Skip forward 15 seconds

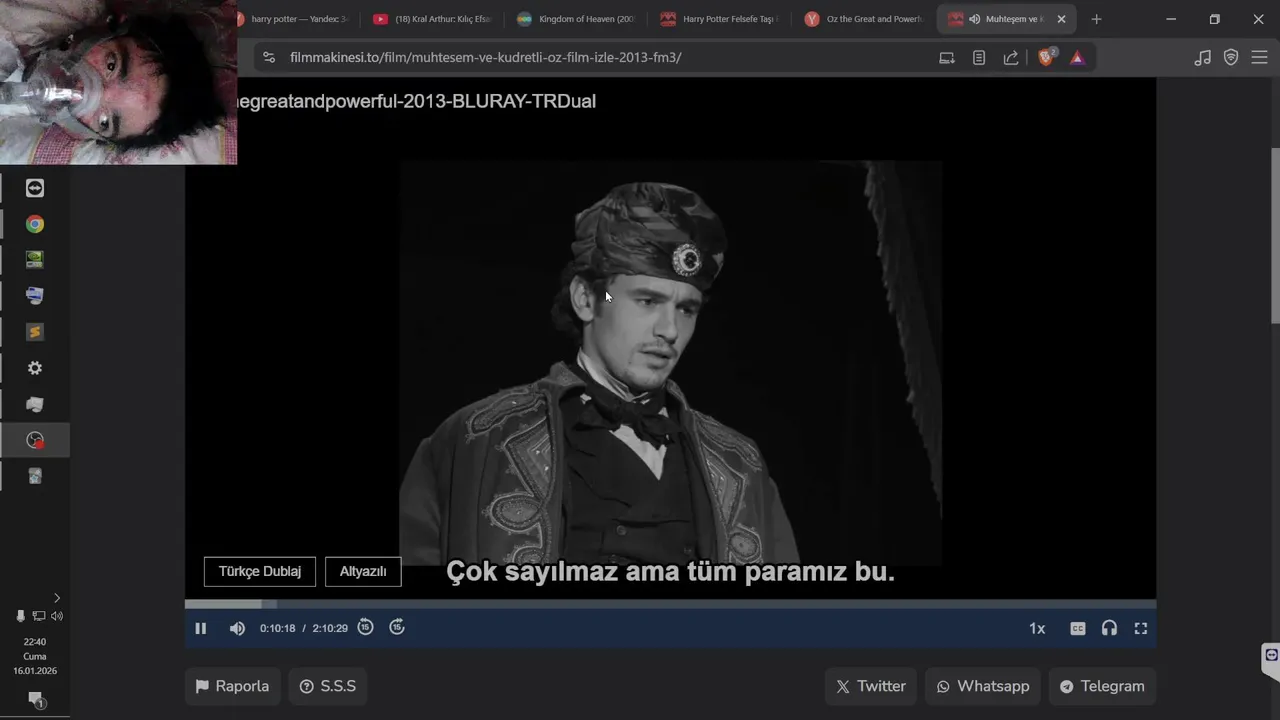point(397,627)
